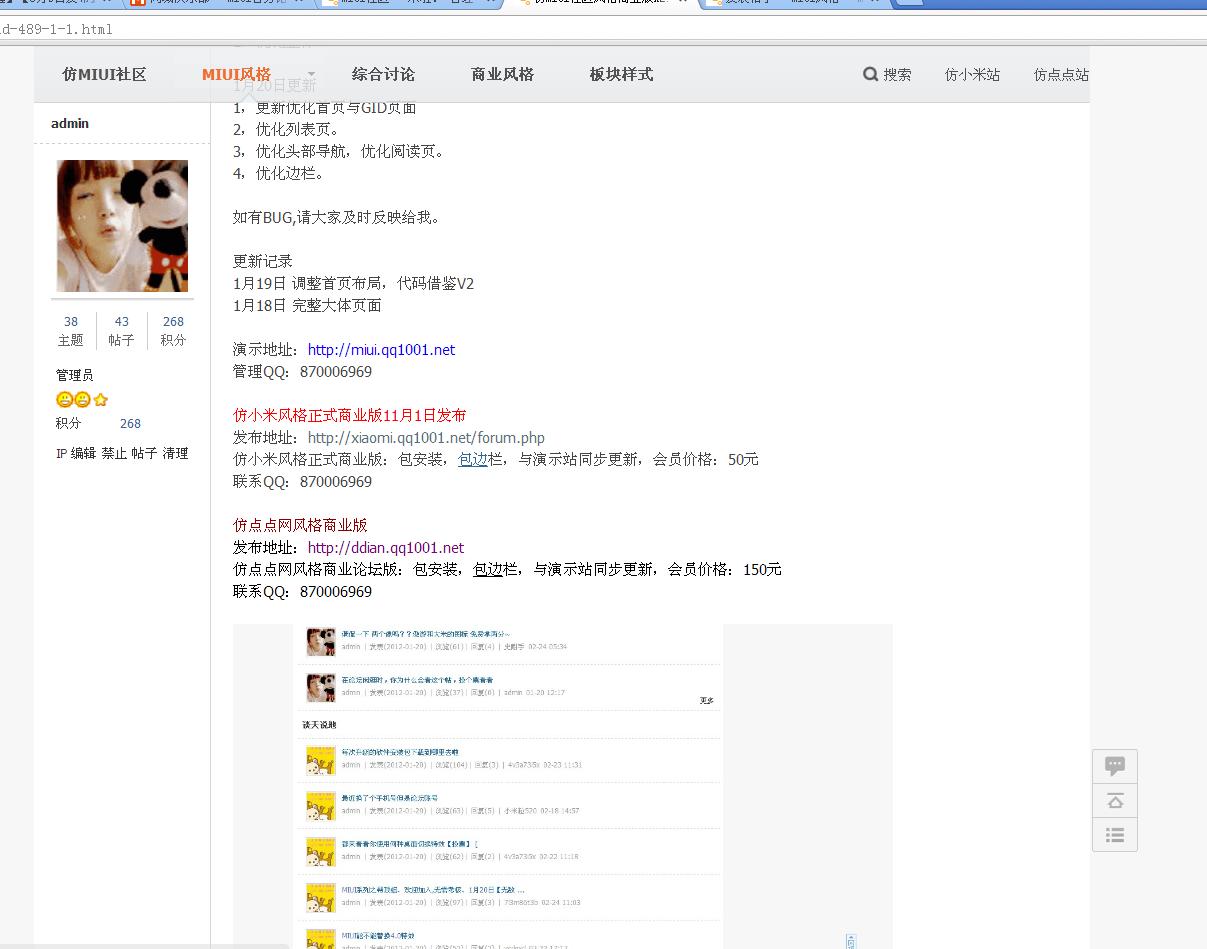Visit the 仿点点站 link

tap(1061, 74)
